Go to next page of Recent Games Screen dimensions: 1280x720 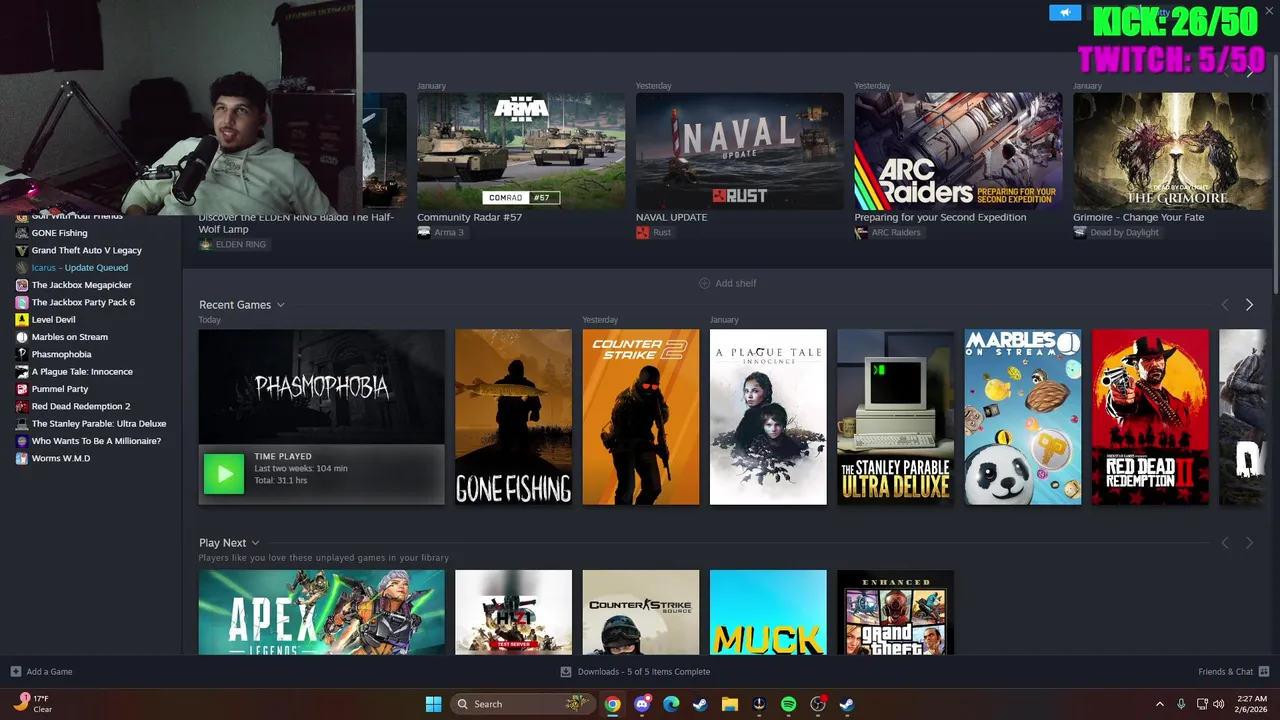pyautogui.click(x=1249, y=305)
